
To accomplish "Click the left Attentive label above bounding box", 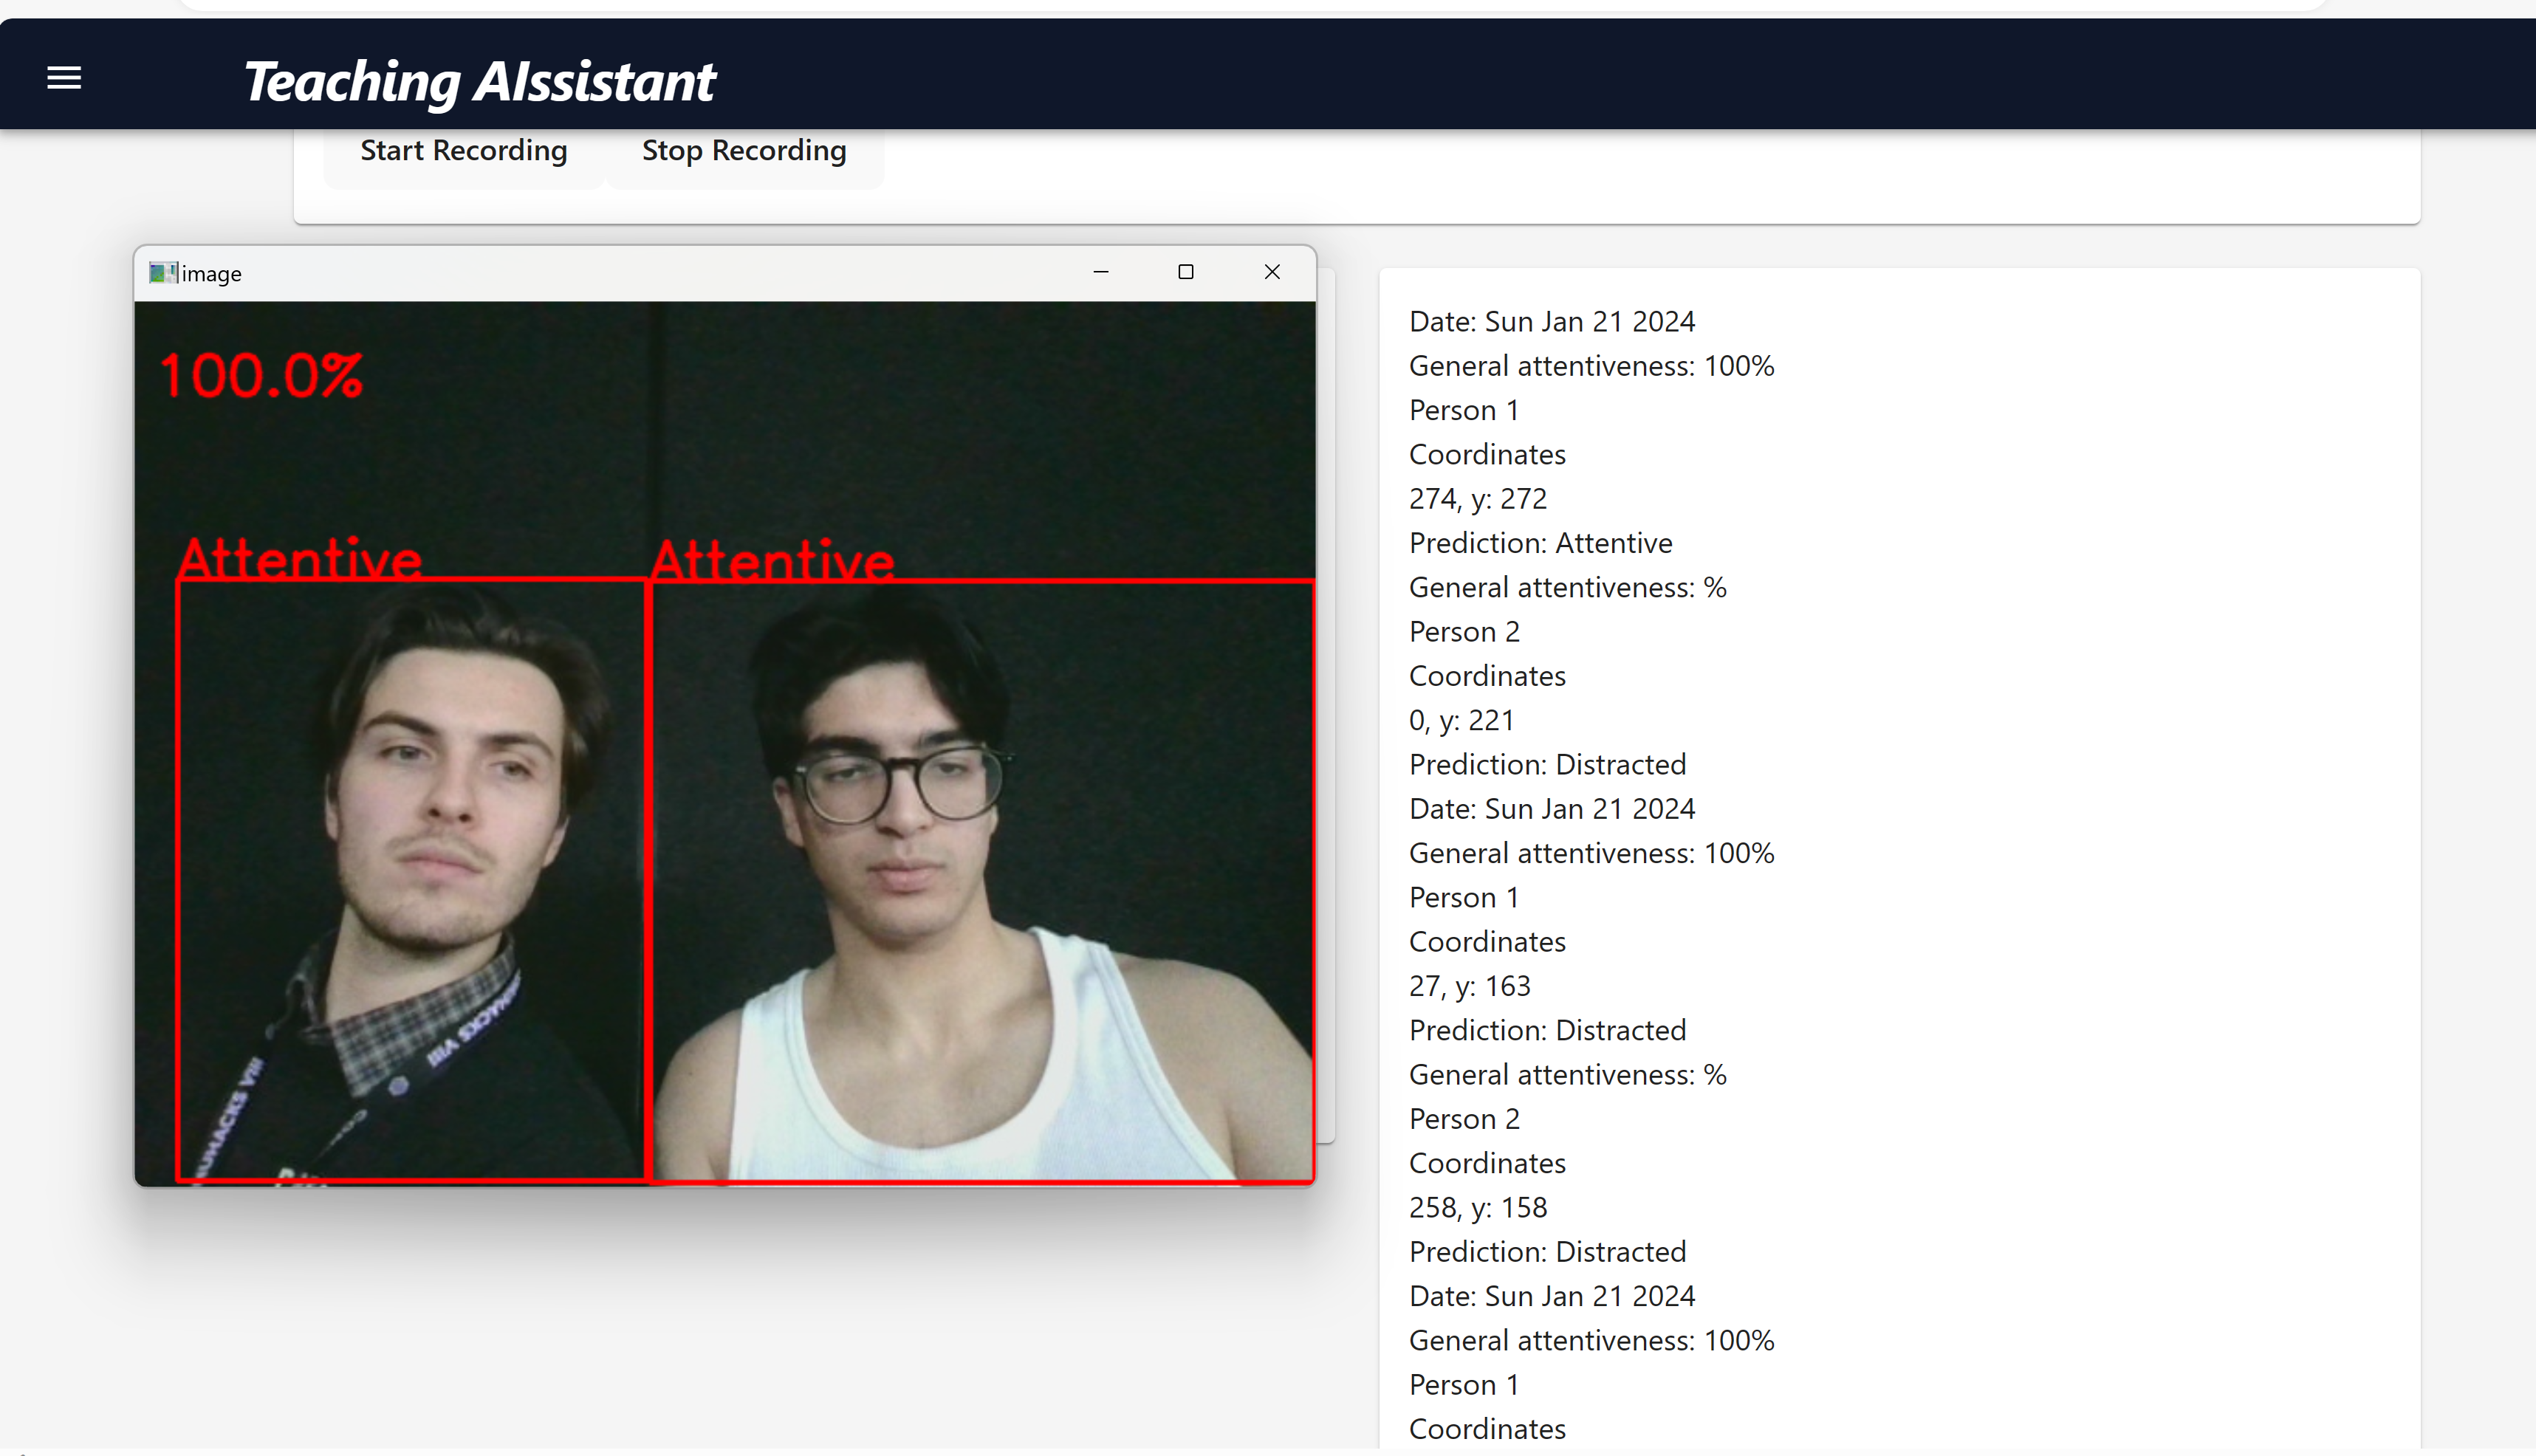I will (300, 558).
